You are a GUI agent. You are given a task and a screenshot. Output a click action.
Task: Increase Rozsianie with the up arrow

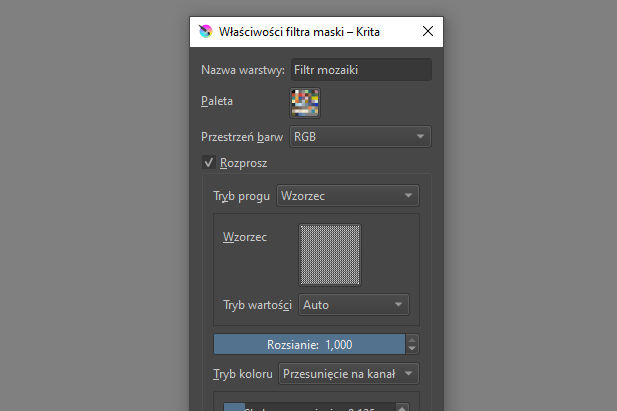click(411, 339)
